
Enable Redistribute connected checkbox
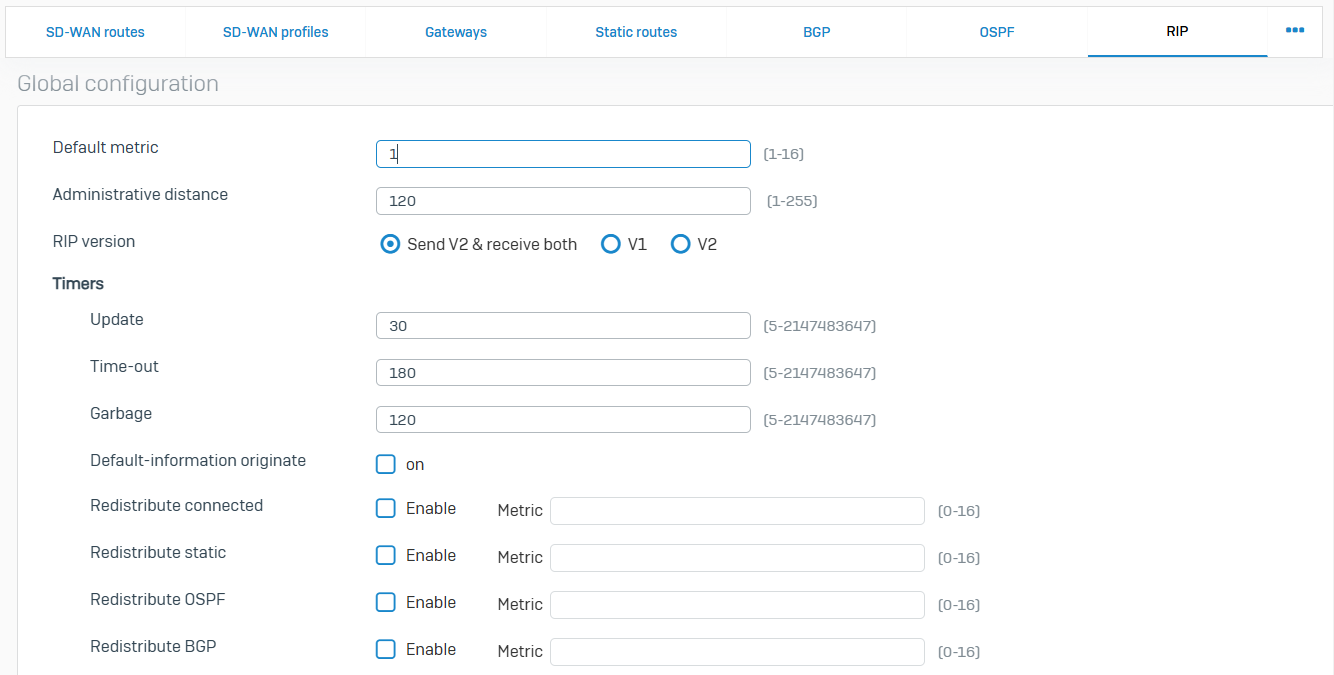coord(386,508)
